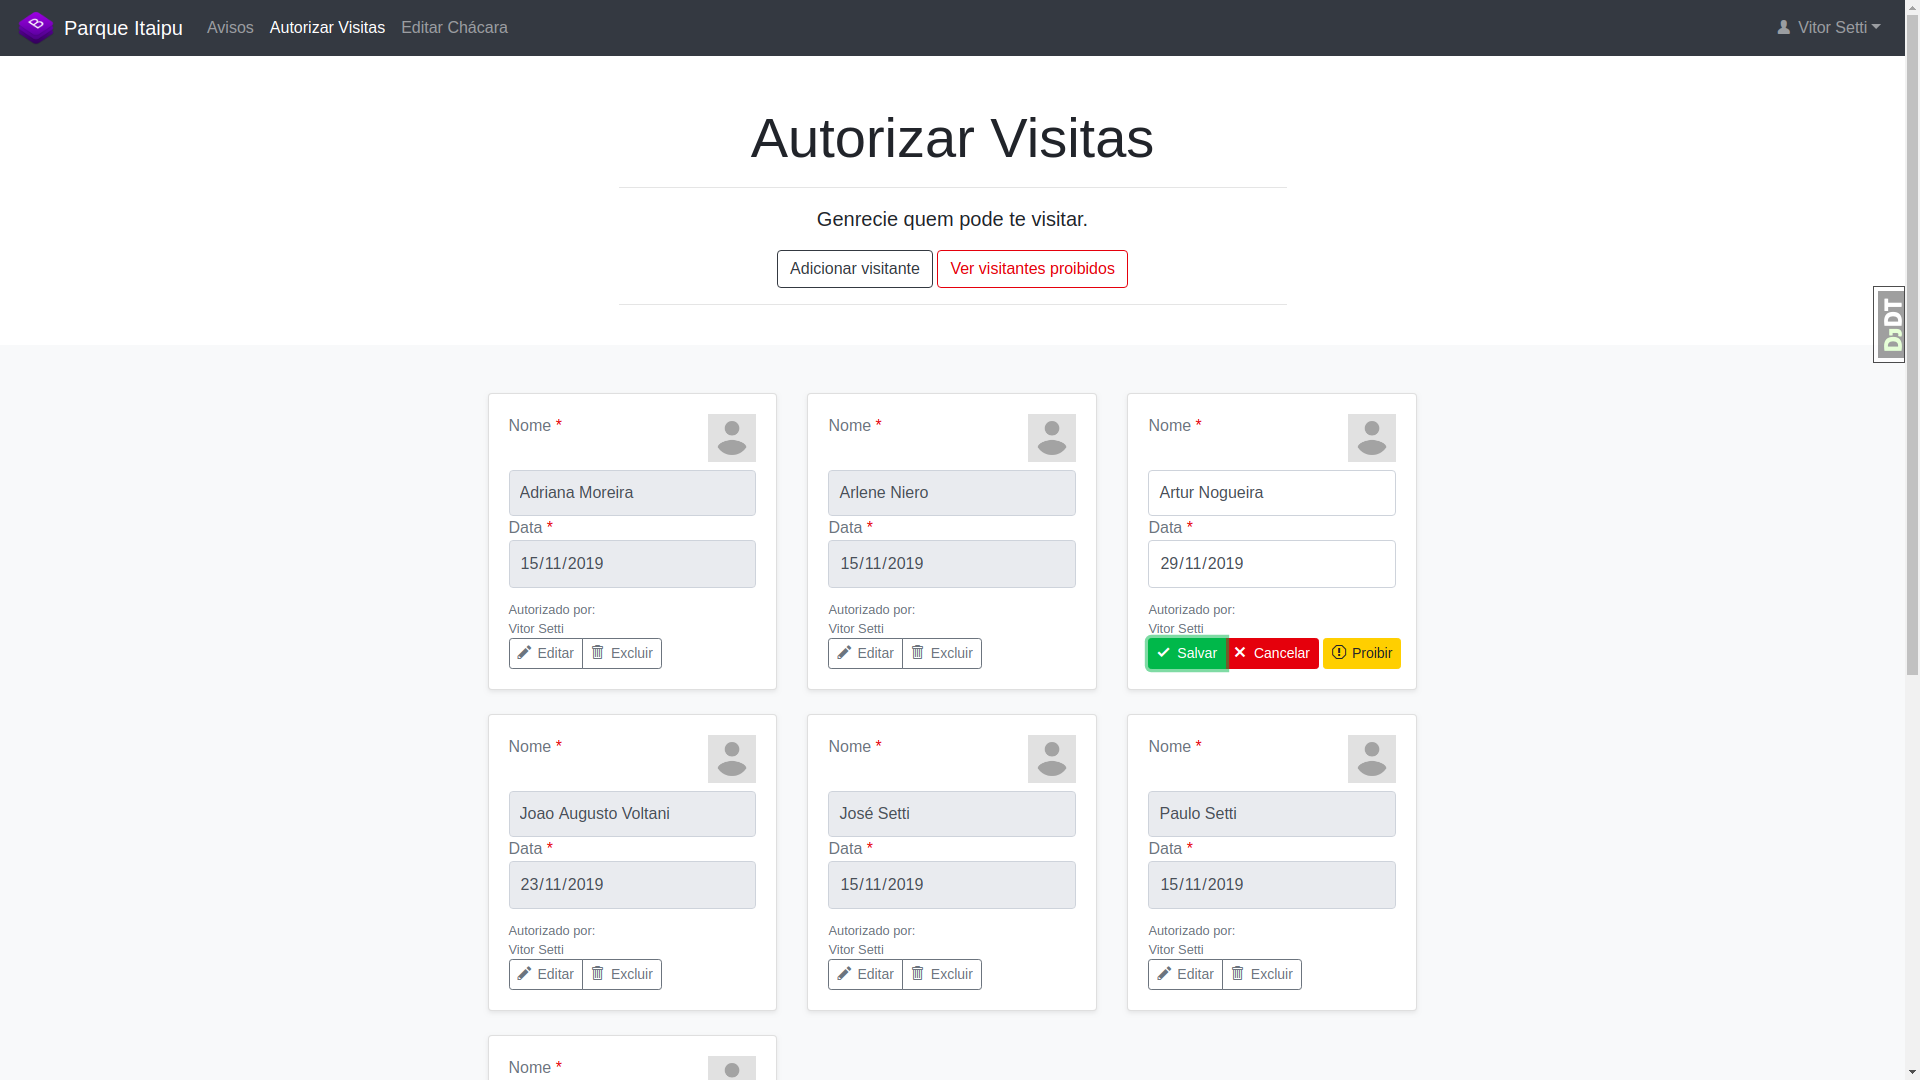
Task: Edit the Paulo Setti visitor card
Action: (1186, 974)
